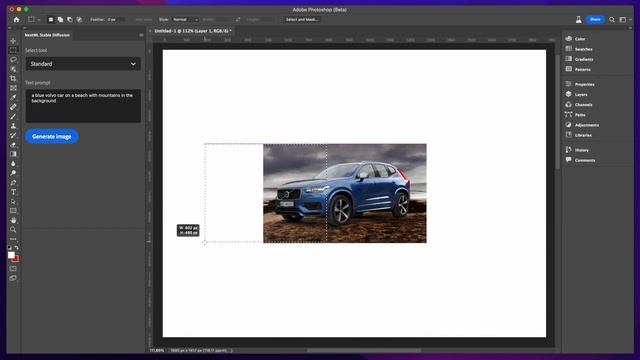640x360 pixels.
Task: Open the Libraries panel
Action: point(578,135)
